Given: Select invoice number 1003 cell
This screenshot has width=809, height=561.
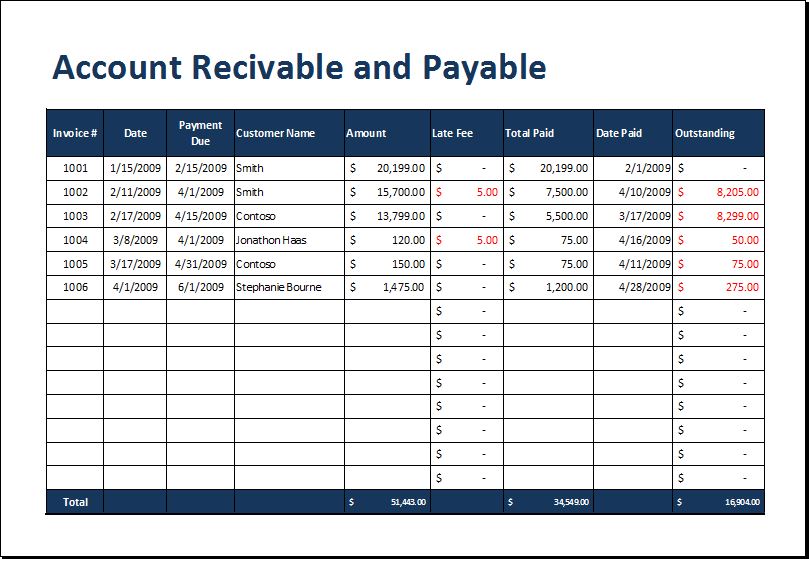Looking at the screenshot, I should [75, 216].
